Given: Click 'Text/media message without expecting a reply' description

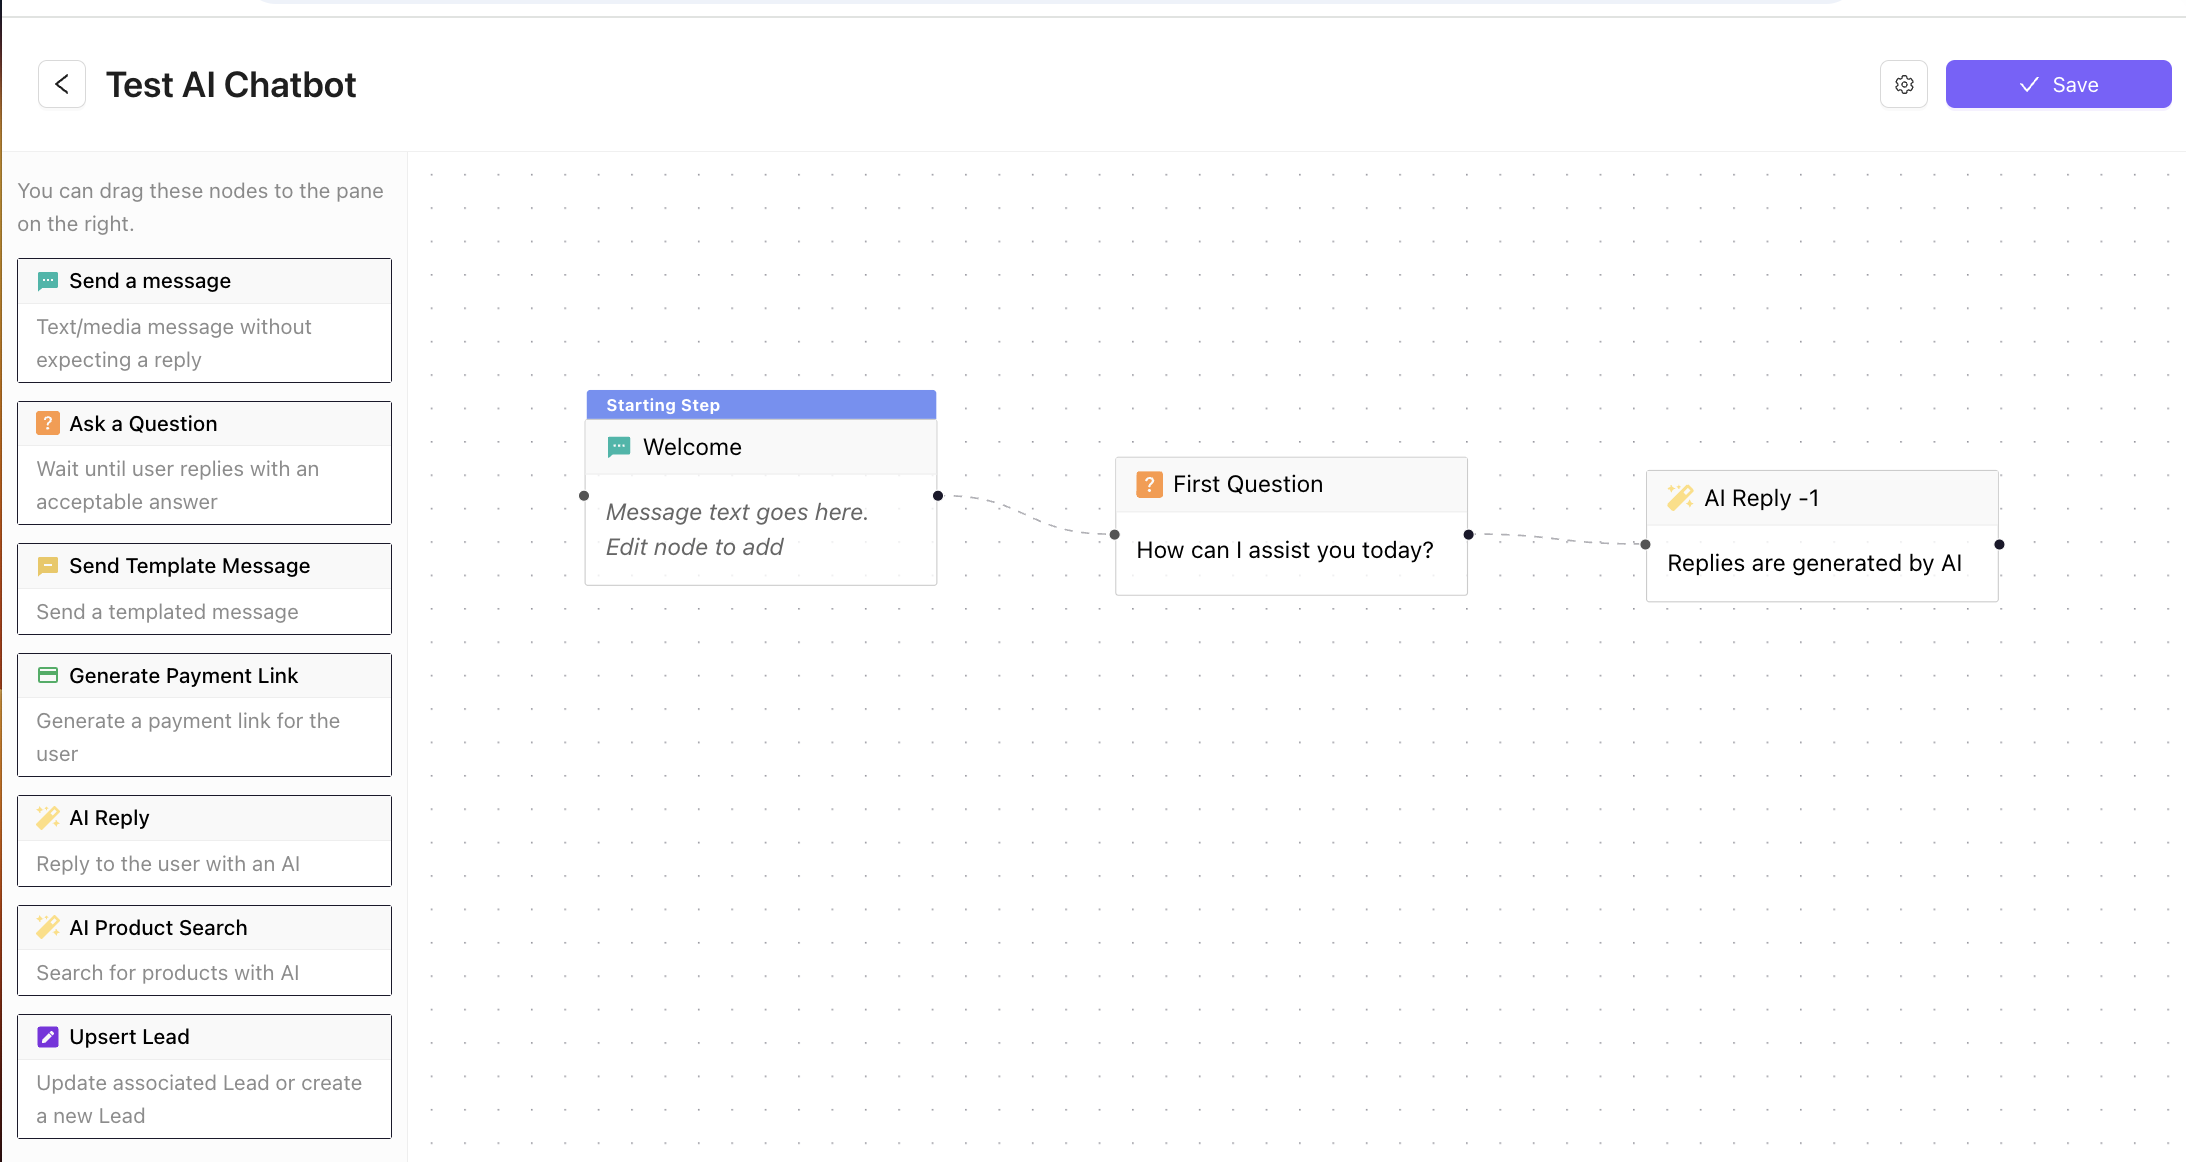Looking at the screenshot, I should click(174, 343).
